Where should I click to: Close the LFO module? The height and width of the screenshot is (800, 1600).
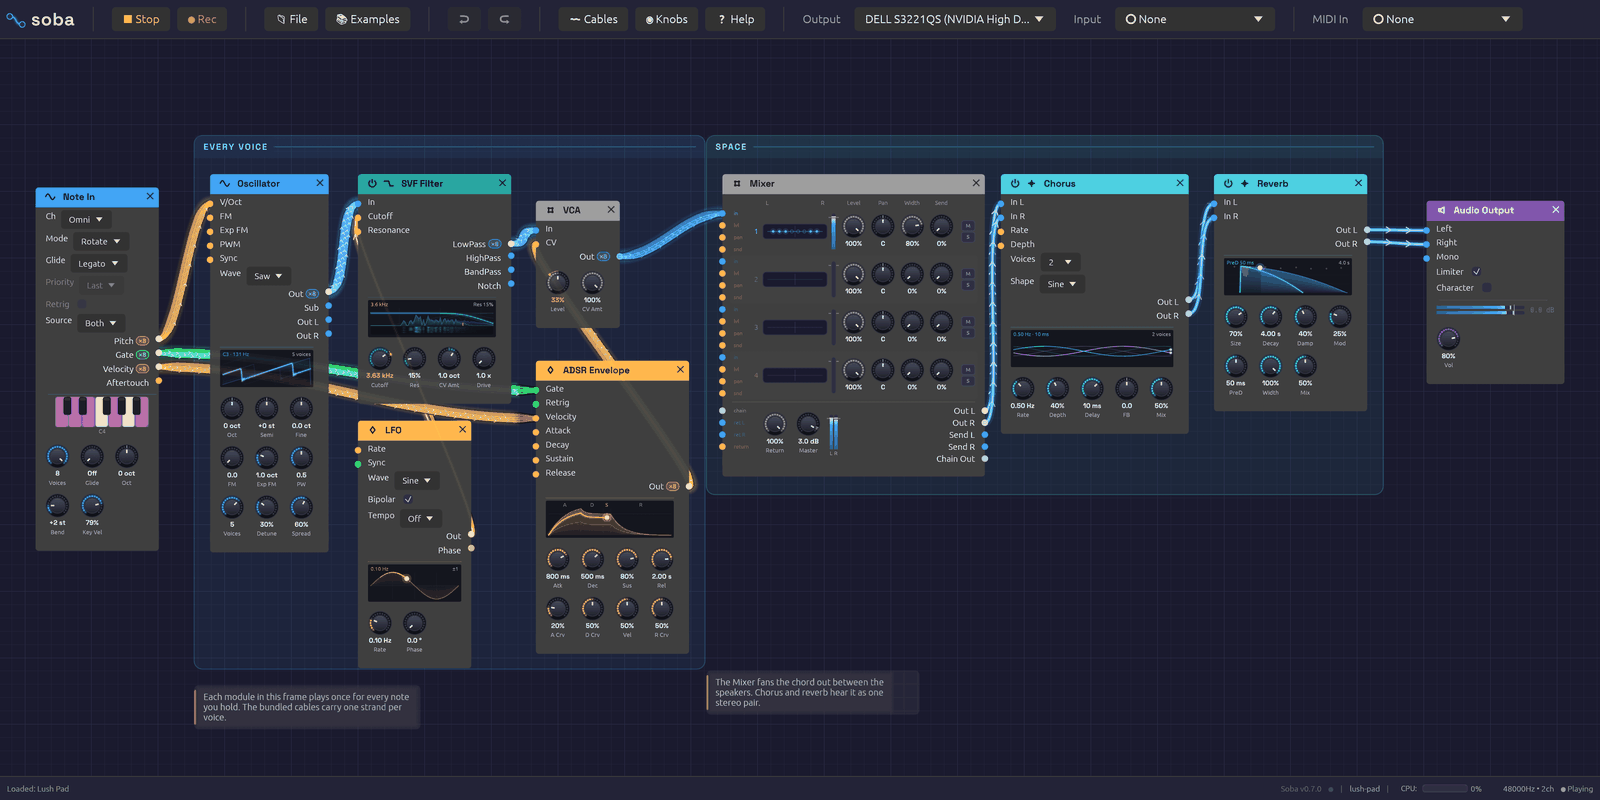click(462, 429)
